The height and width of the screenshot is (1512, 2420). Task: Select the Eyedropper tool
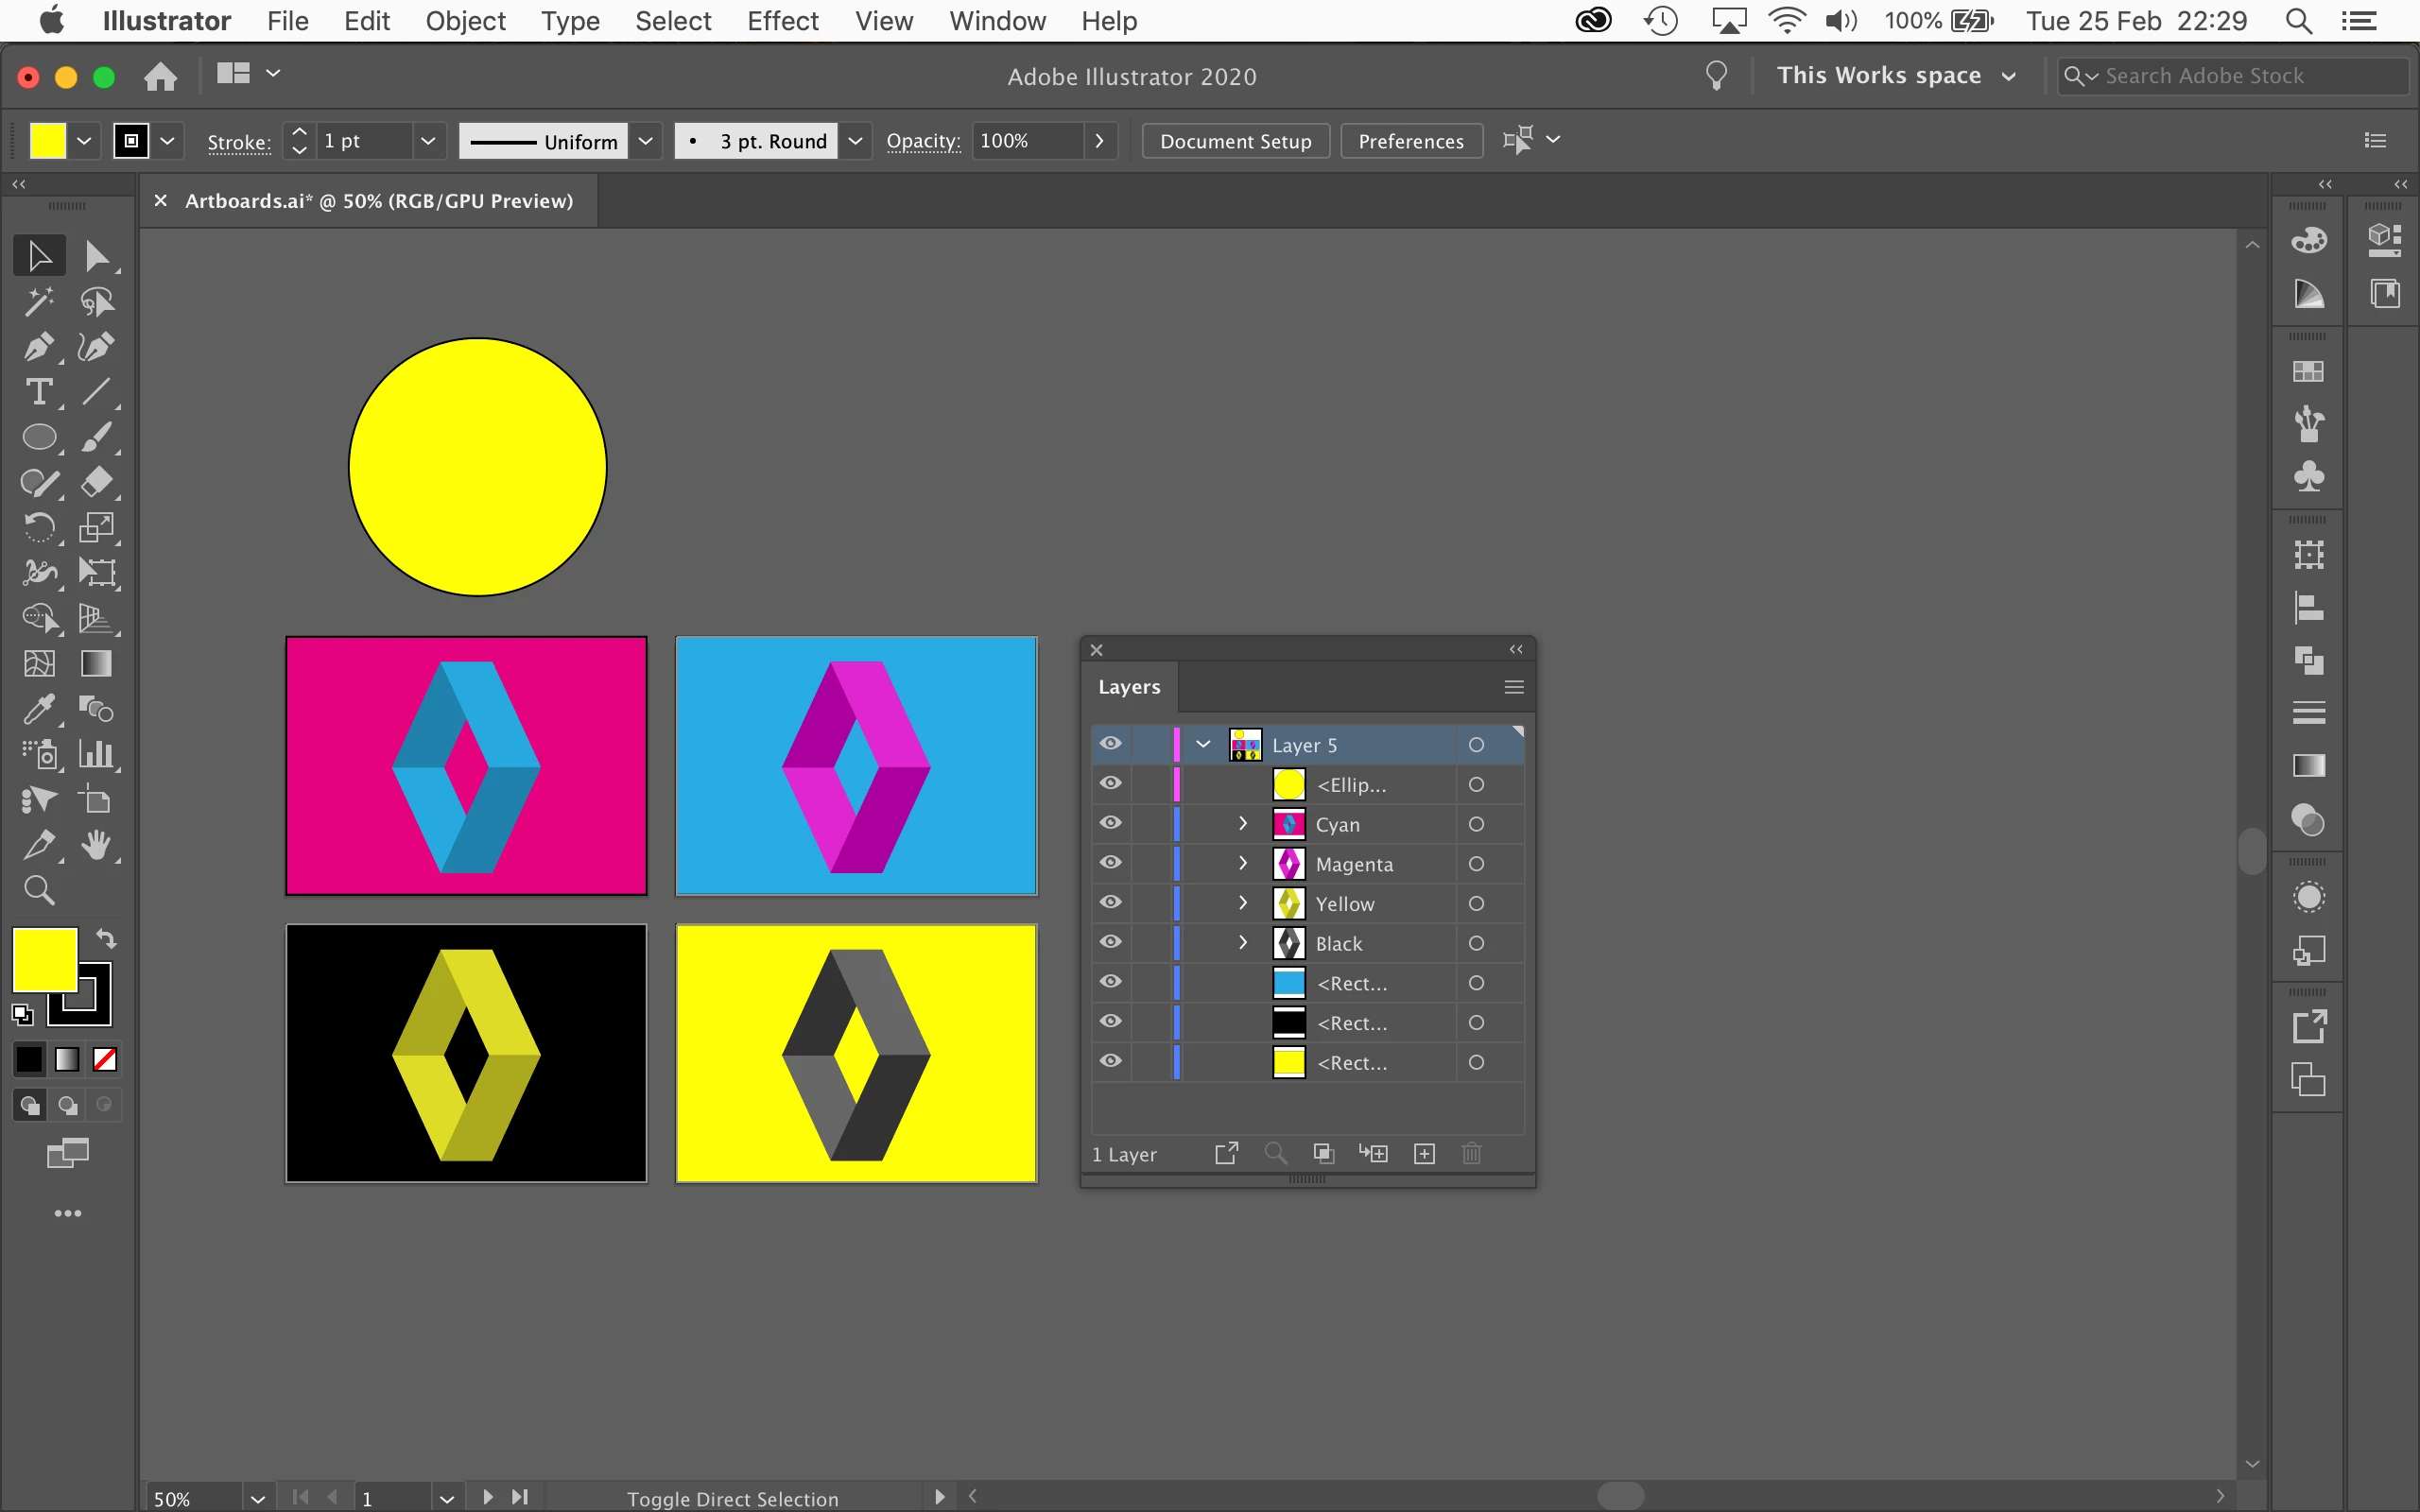(x=38, y=709)
